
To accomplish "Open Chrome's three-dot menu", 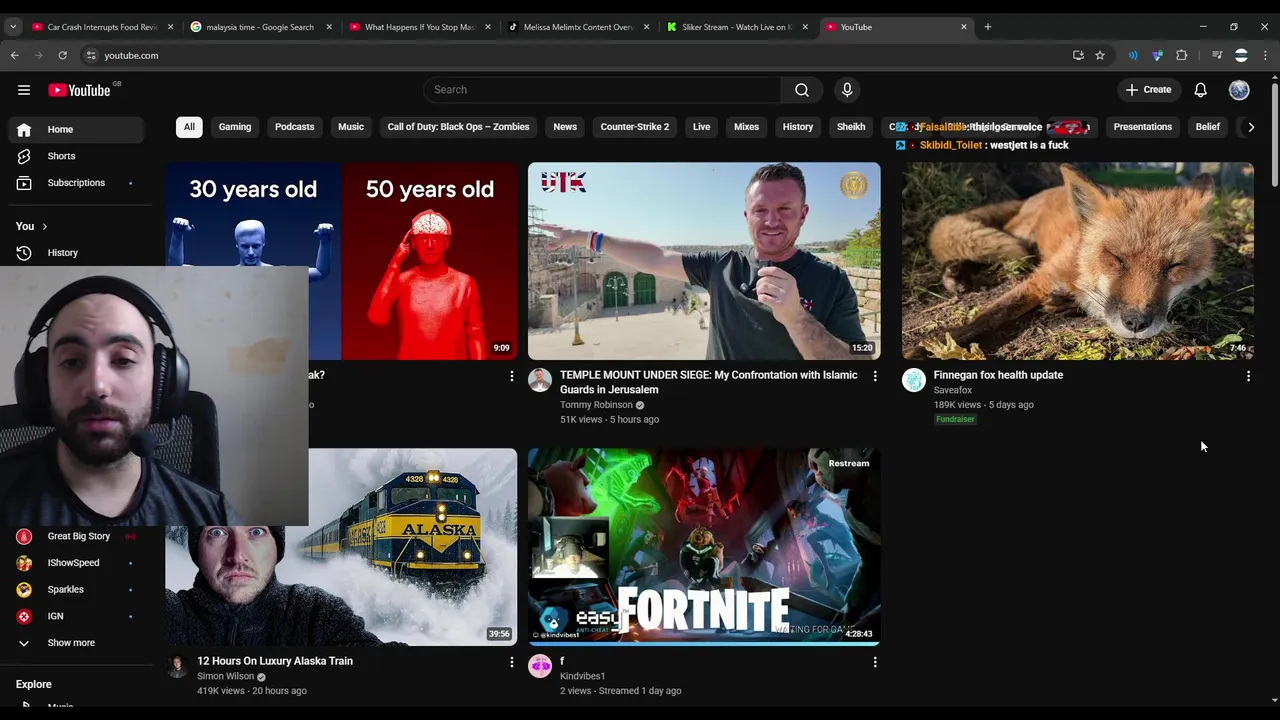I will click(1265, 55).
